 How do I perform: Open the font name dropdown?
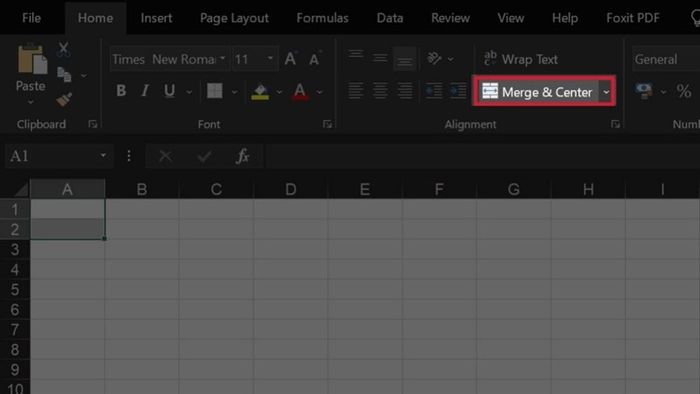223,59
